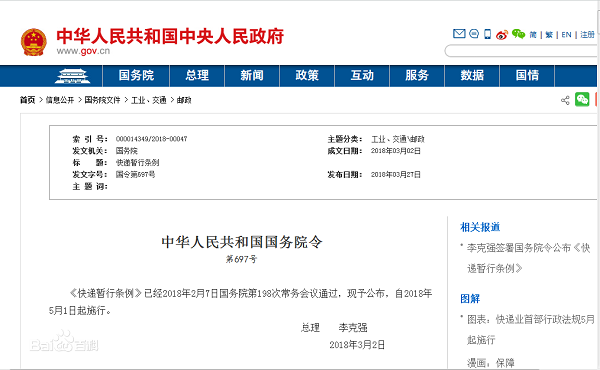This screenshot has height=370, width=600.
Task: Click the 首页 breadcrumb link
Action: 28,100
